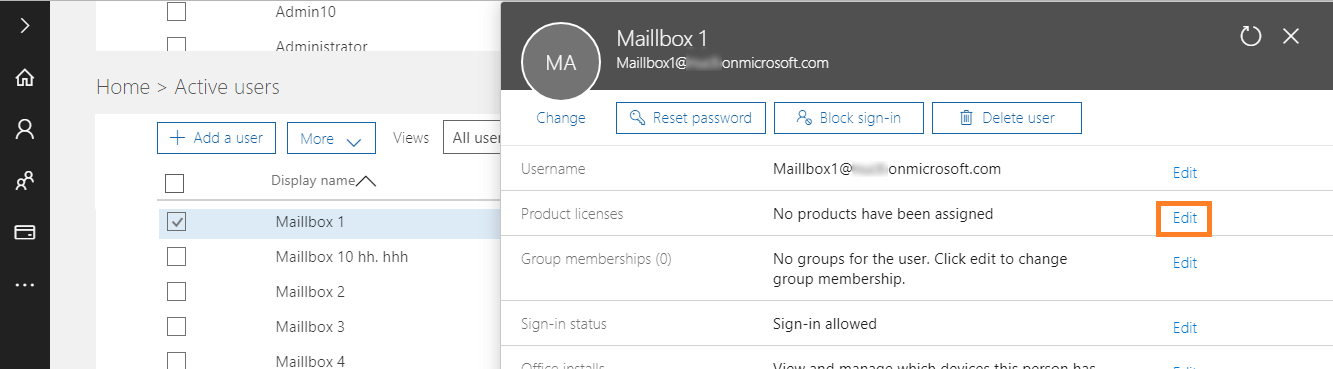Open the Views dropdown filter

coord(473,138)
